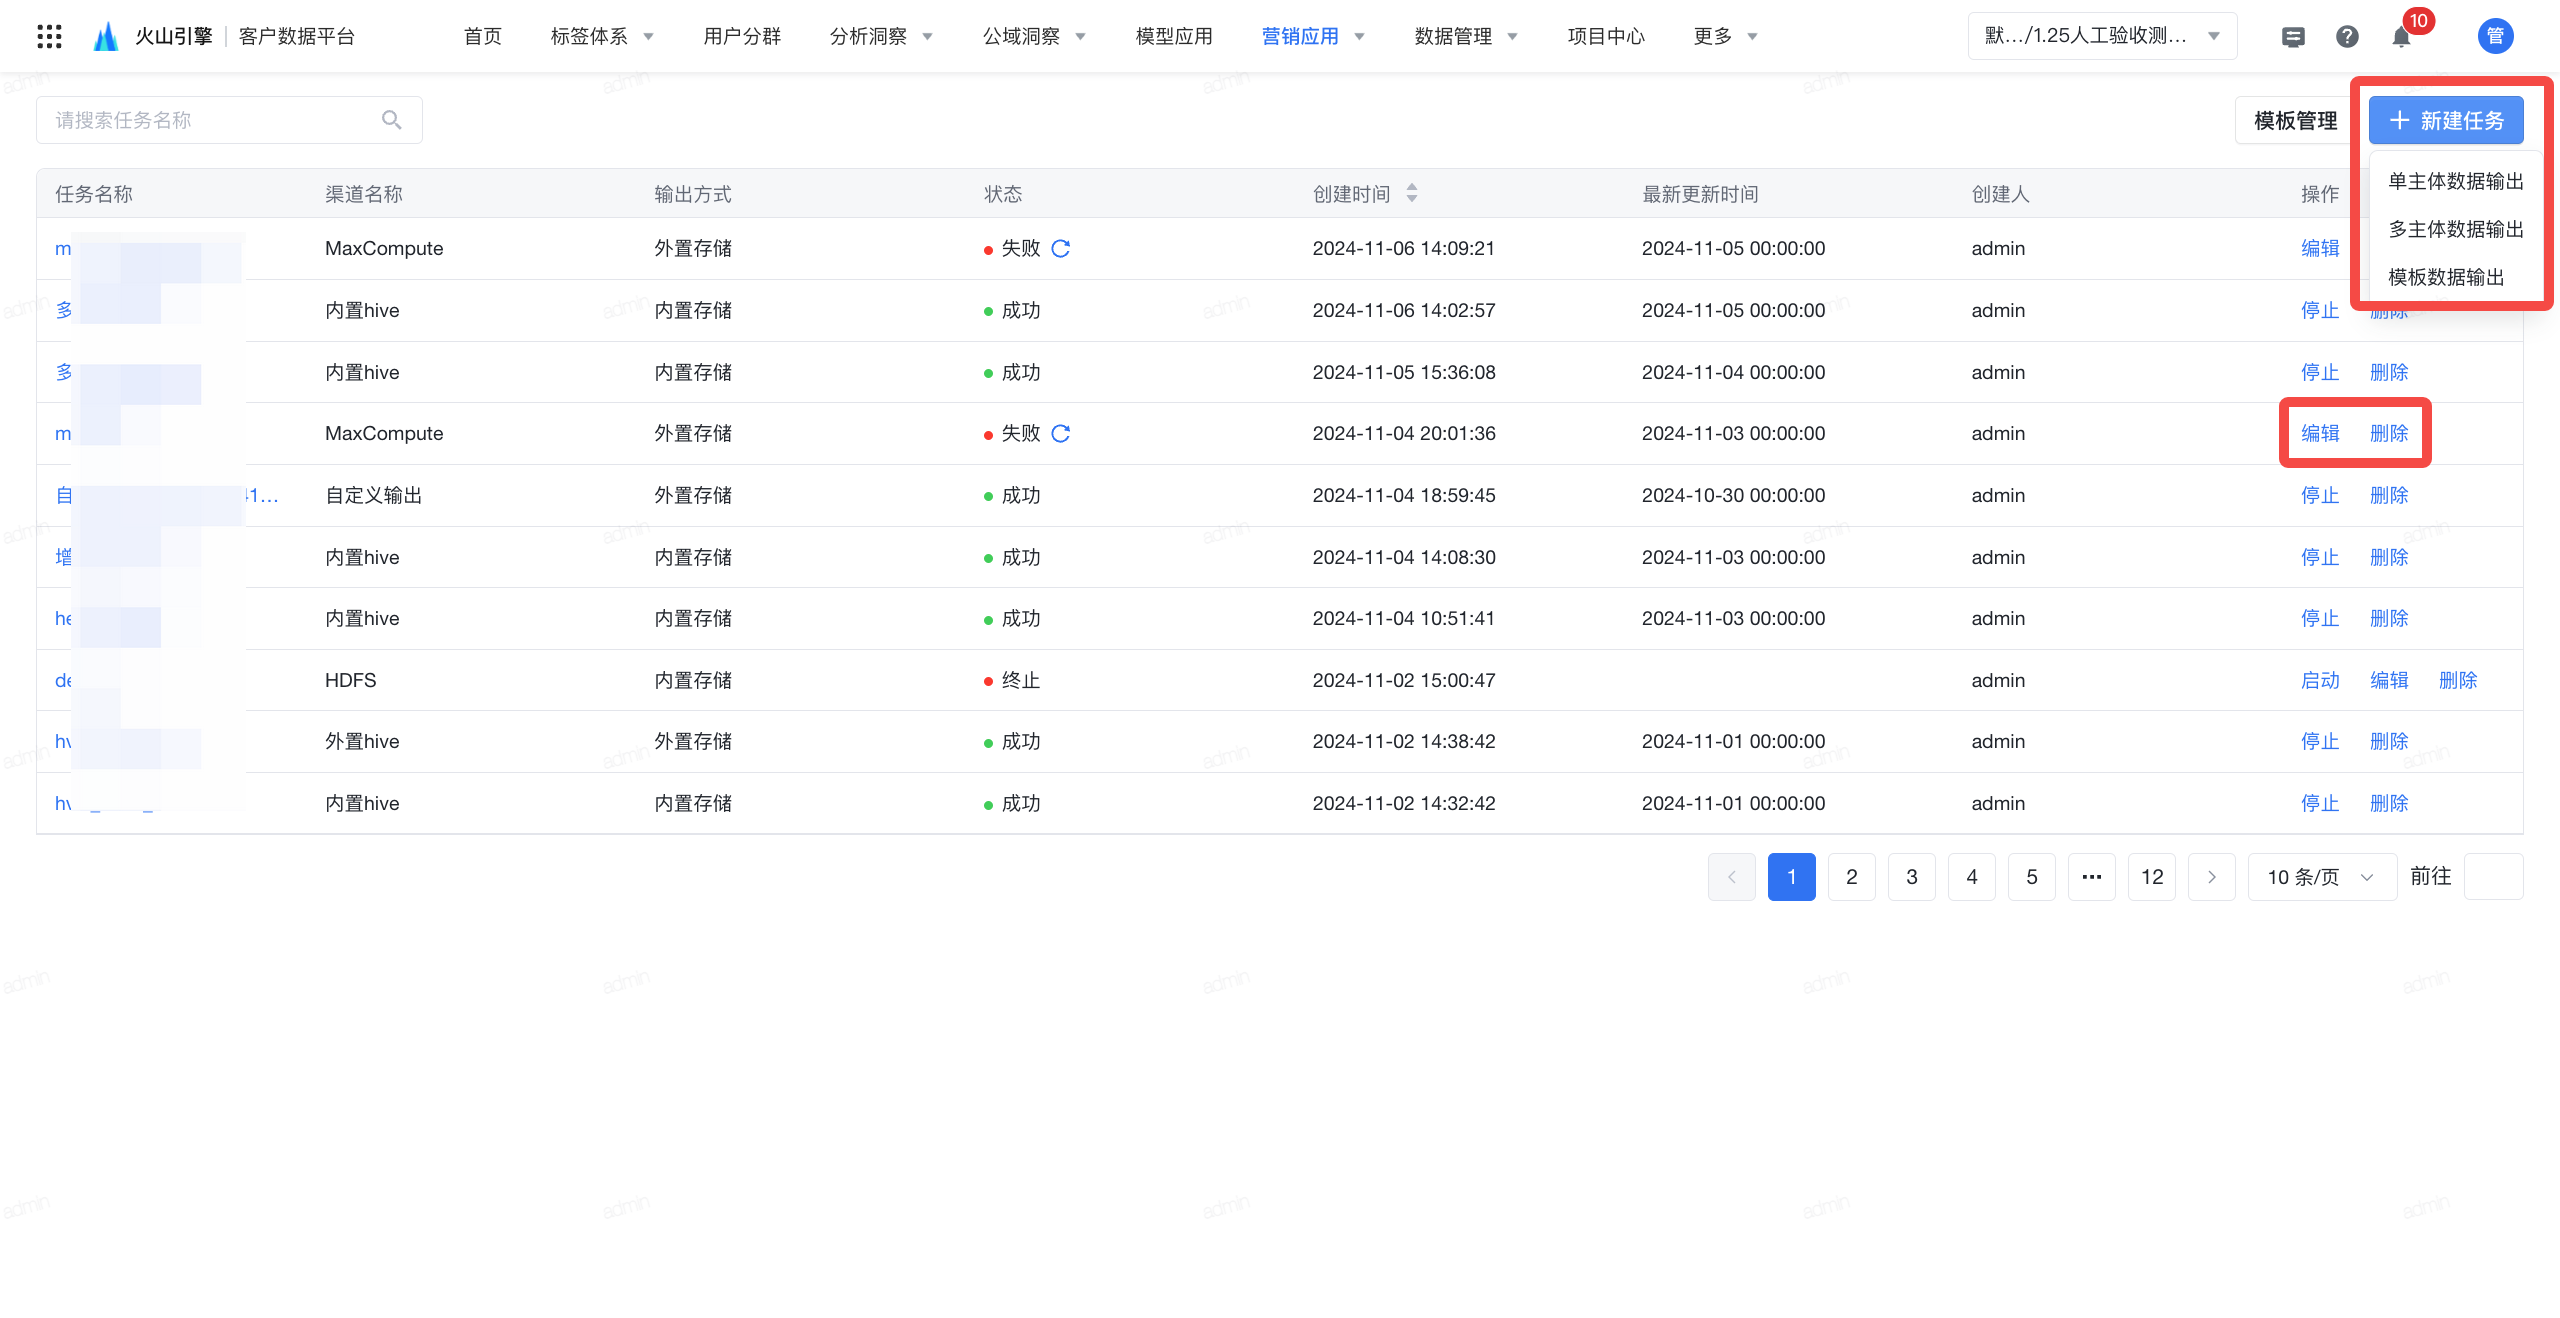The width and height of the screenshot is (2560, 1318).
Task: Open 项目中心 in the top navigation
Action: pos(1606,37)
